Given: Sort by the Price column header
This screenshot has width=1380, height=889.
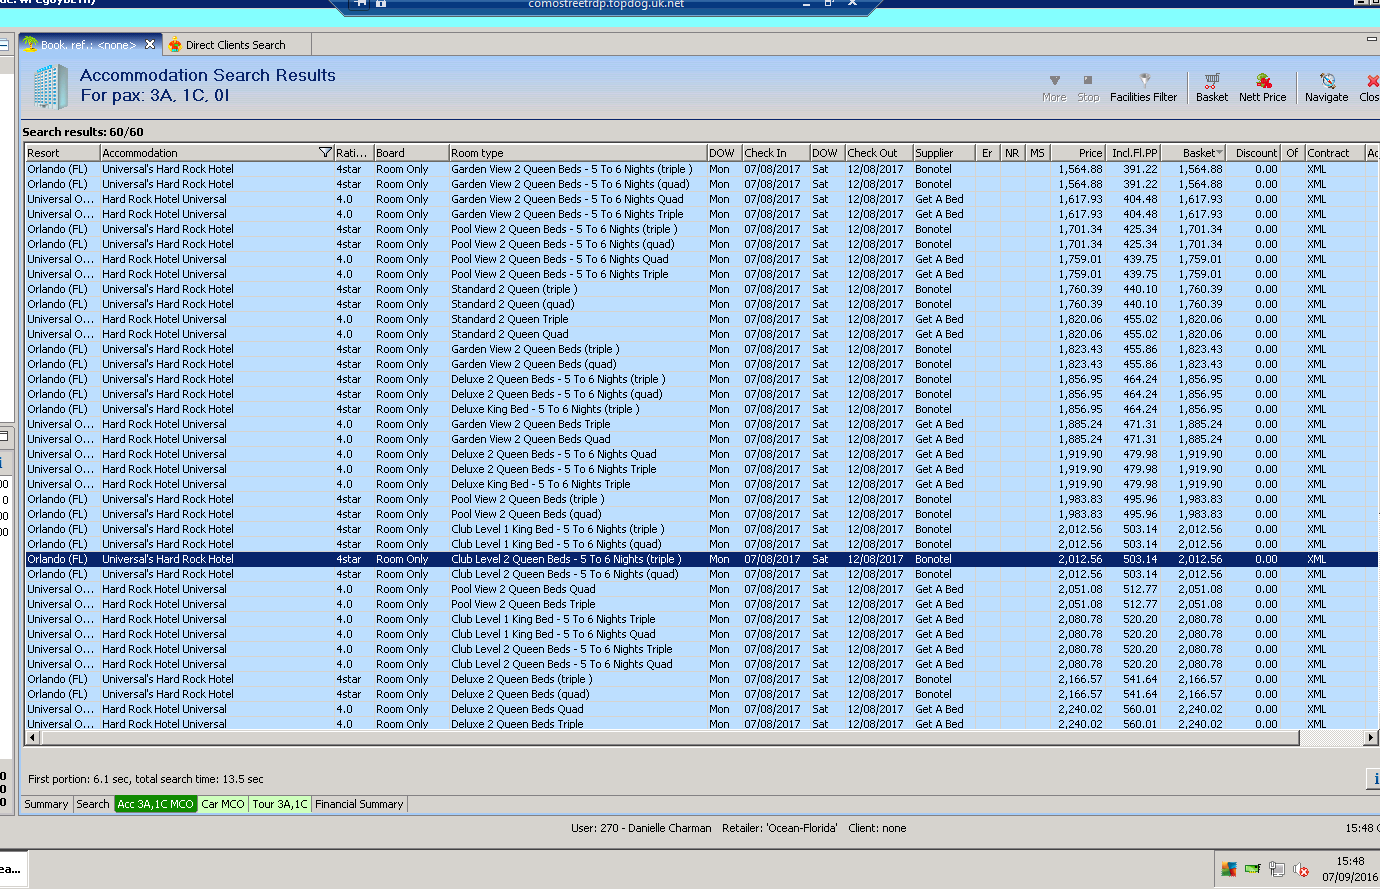Looking at the screenshot, I should pos(1078,153).
